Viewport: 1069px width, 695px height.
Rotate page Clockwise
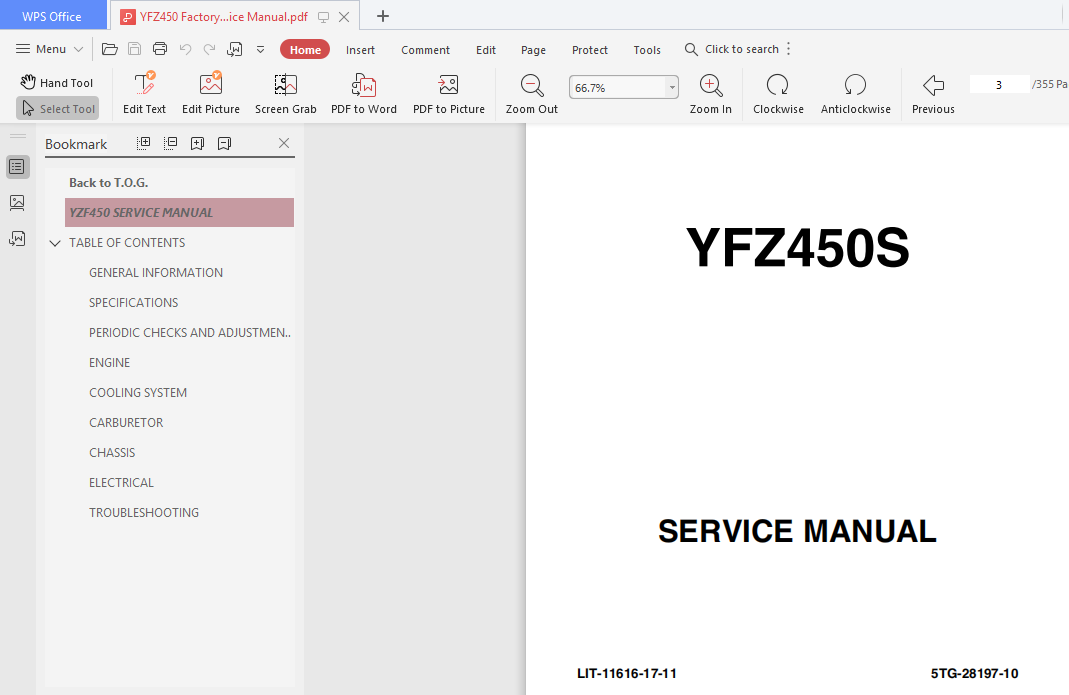coord(778,93)
